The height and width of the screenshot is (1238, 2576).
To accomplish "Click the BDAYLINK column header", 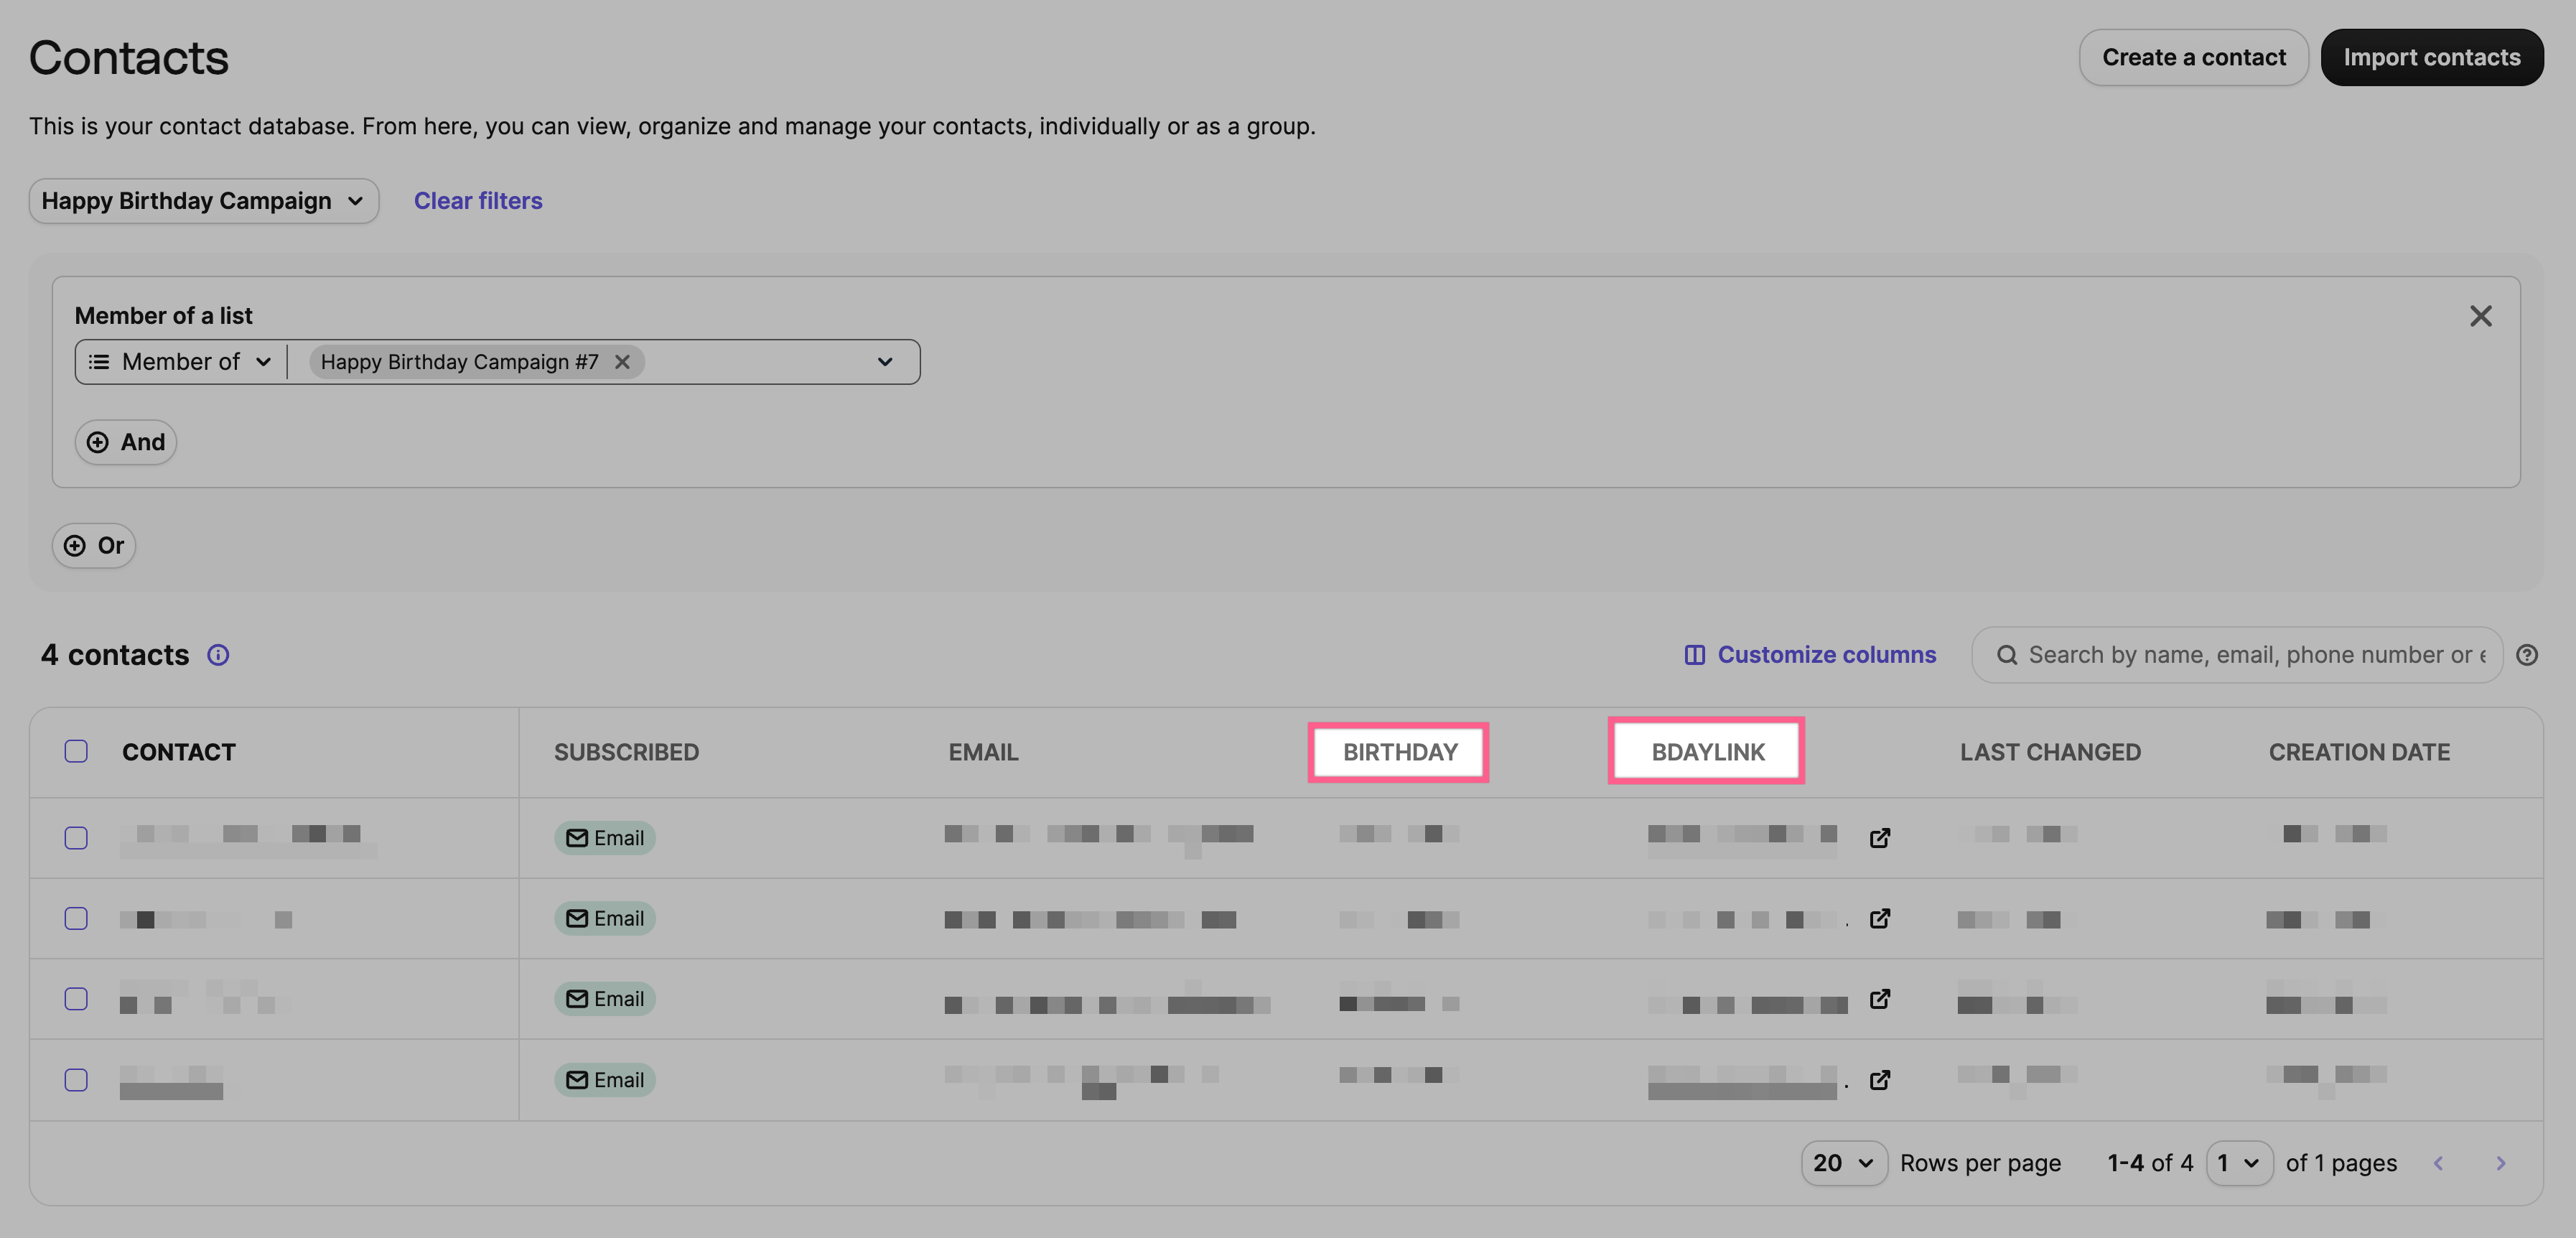I will click(1707, 752).
